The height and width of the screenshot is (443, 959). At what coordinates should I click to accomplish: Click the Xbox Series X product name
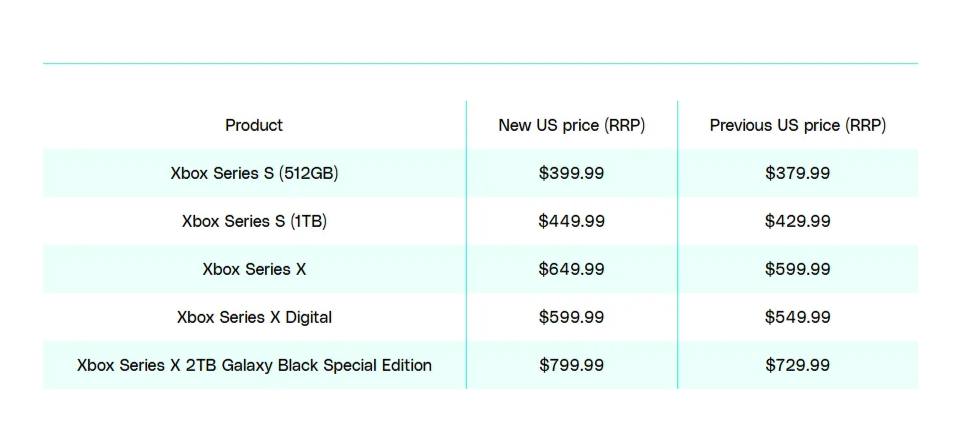[254, 269]
